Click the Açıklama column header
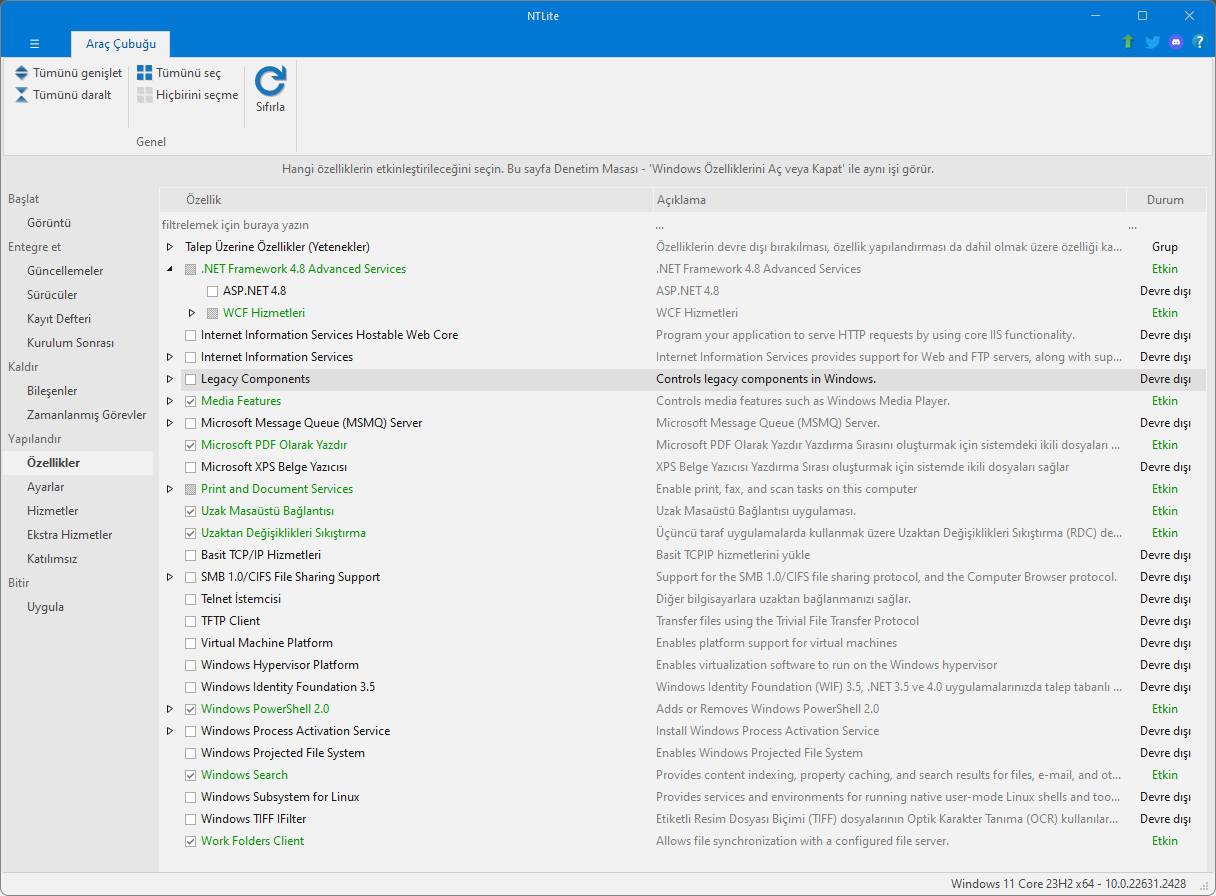This screenshot has height=896, width=1216. pos(889,200)
